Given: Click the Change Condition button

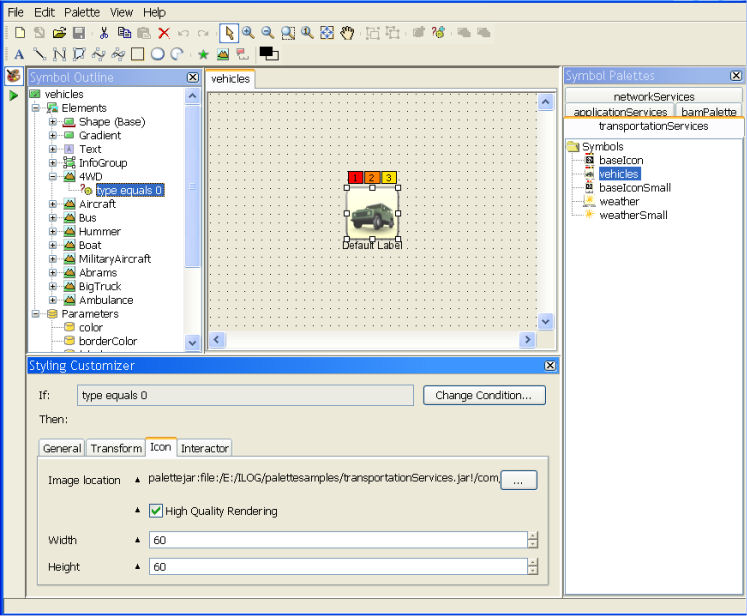Looking at the screenshot, I should (x=484, y=395).
